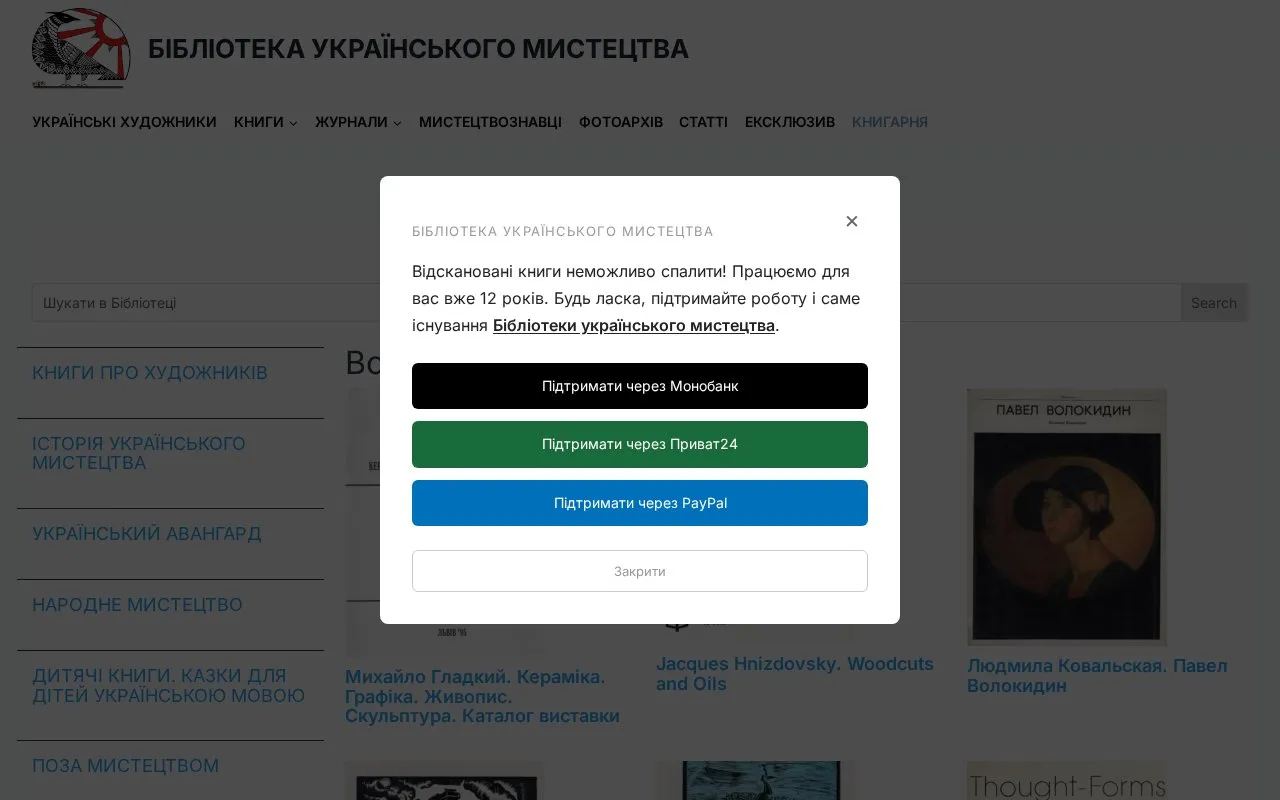Support via Приват24 button
This screenshot has height=800, width=1280.
click(x=640, y=444)
